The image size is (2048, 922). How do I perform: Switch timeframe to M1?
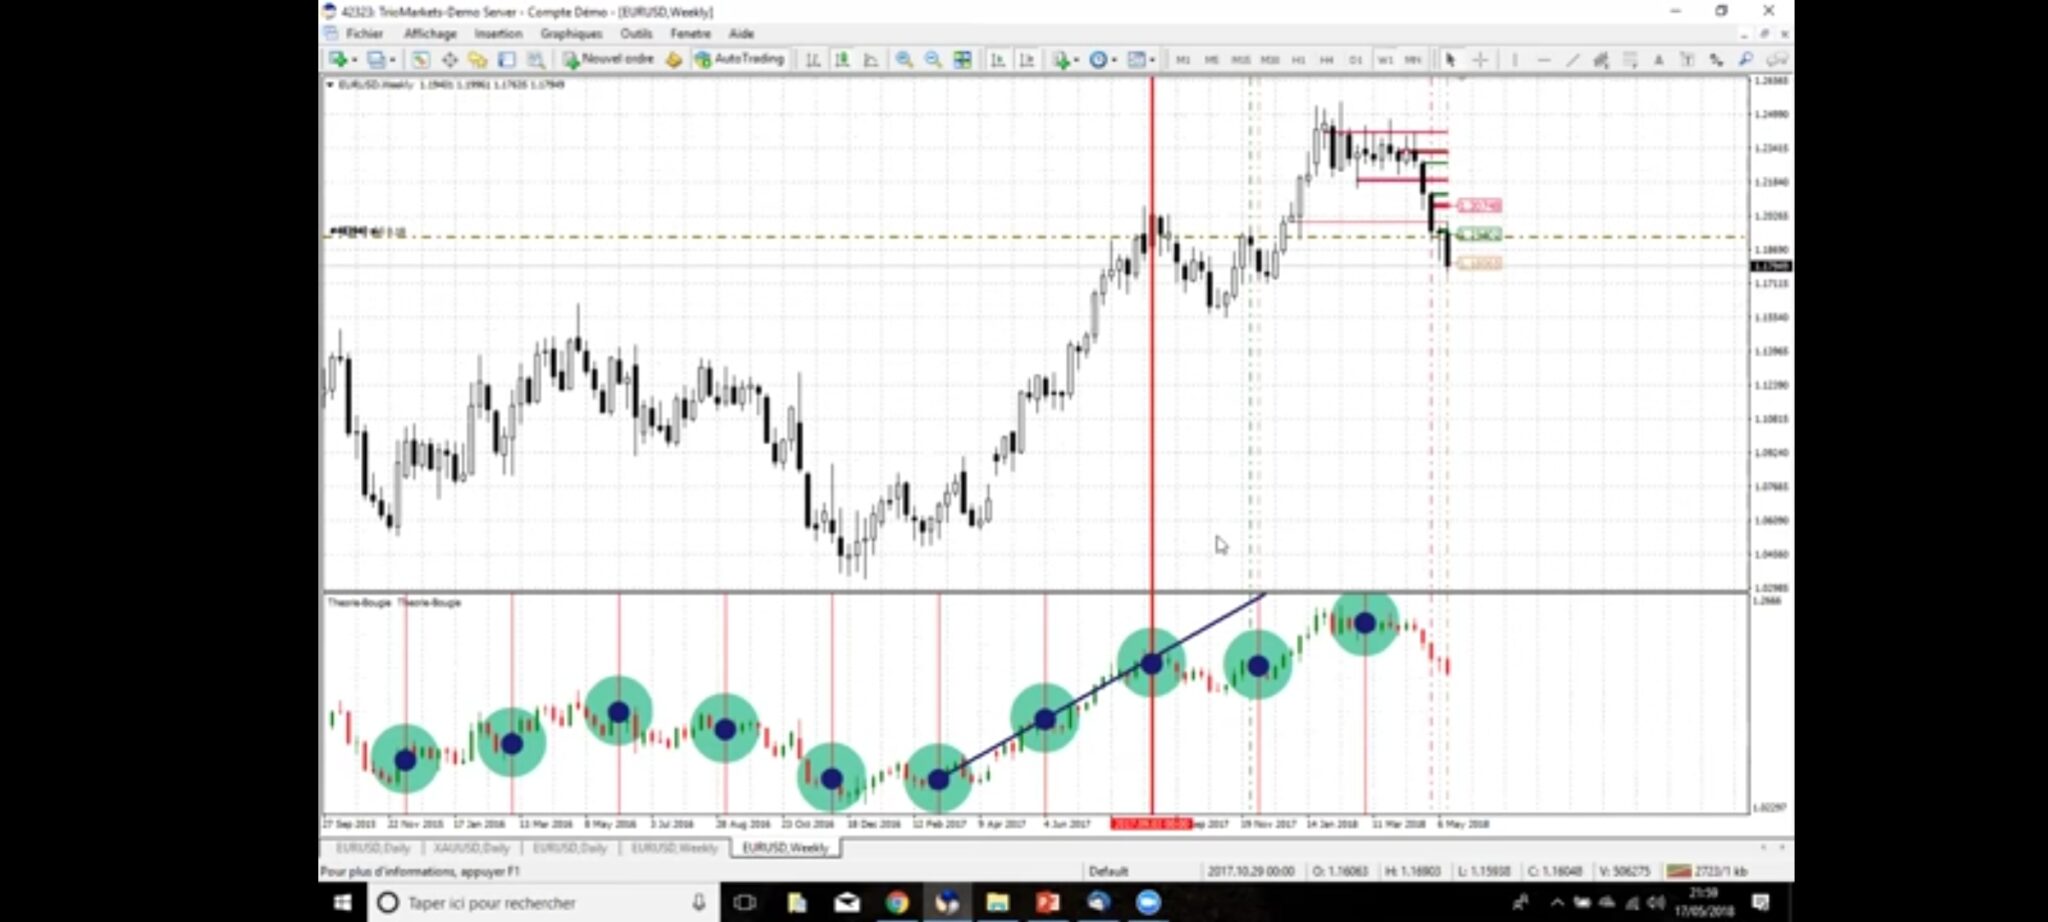point(1183,60)
